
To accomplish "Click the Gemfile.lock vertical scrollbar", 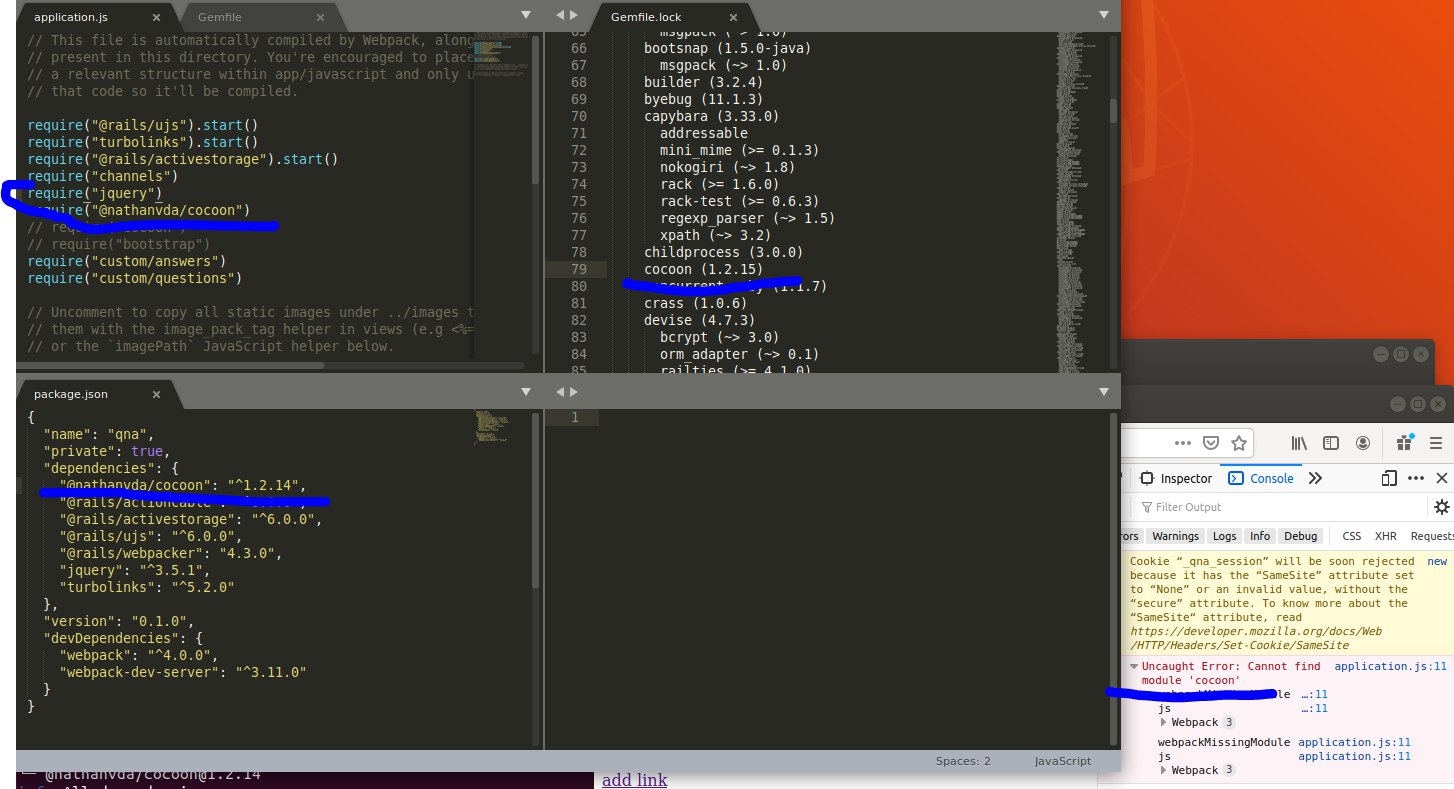I will point(1114,110).
